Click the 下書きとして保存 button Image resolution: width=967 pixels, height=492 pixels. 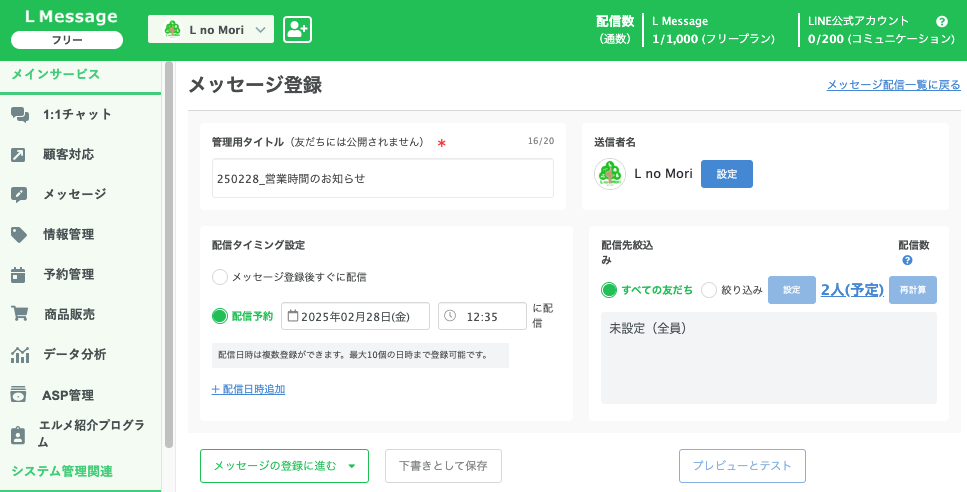443,466
